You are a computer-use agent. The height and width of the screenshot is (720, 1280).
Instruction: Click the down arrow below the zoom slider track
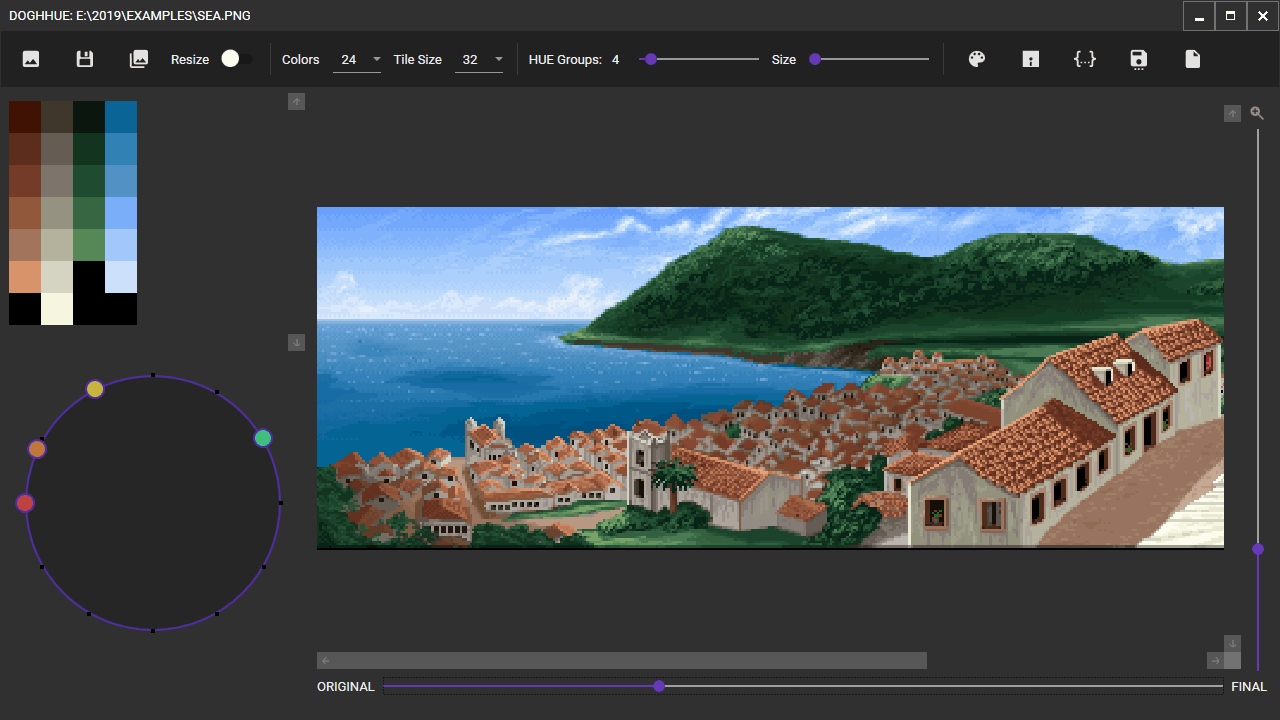pos(1232,643)
